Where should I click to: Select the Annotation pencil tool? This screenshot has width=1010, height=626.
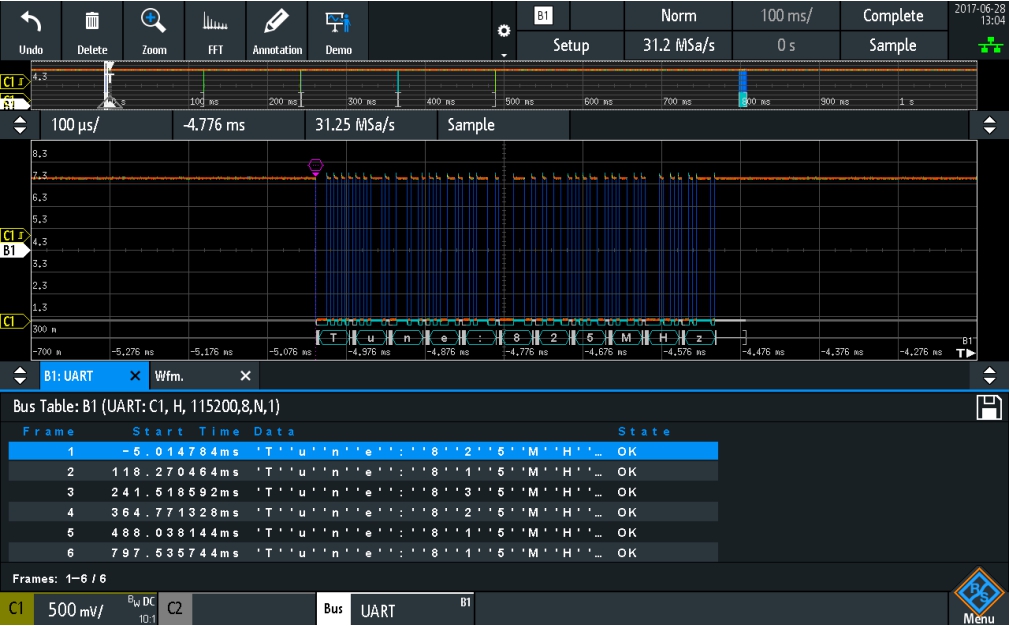[x=277, y=31]
